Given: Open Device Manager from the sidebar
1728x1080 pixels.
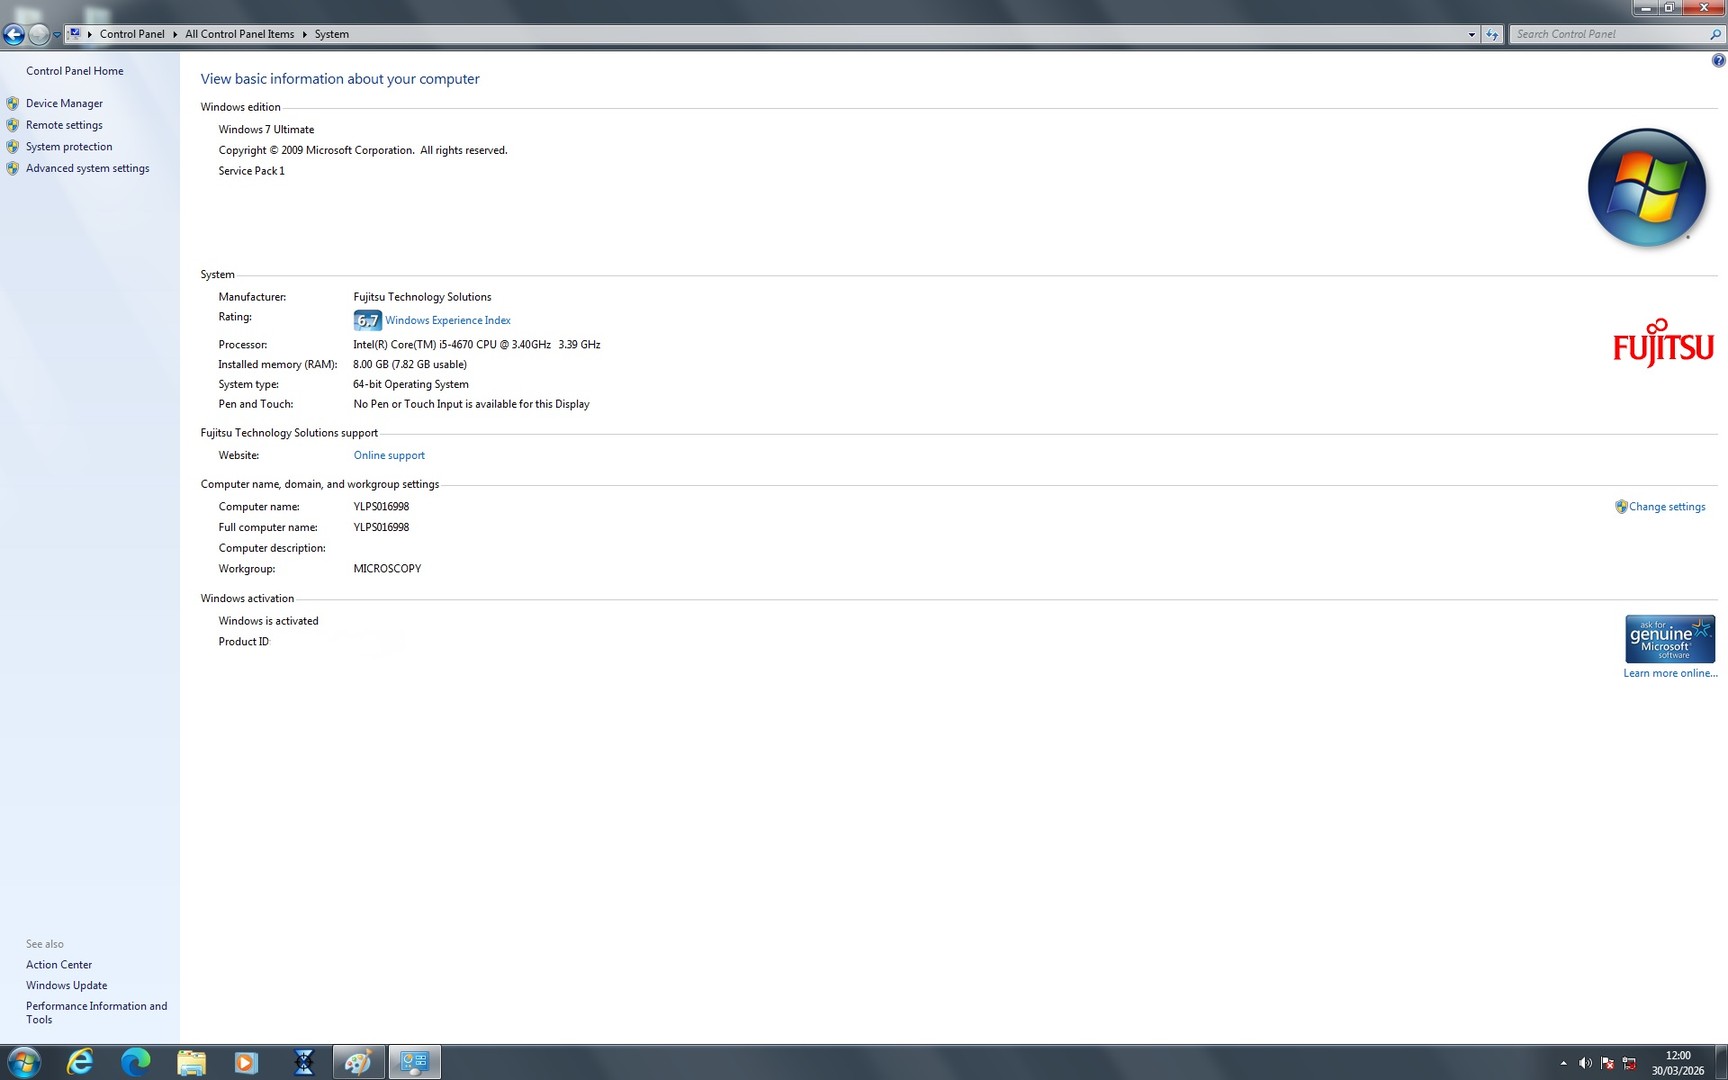Looking at the screenshot, I should coord(64,103).
